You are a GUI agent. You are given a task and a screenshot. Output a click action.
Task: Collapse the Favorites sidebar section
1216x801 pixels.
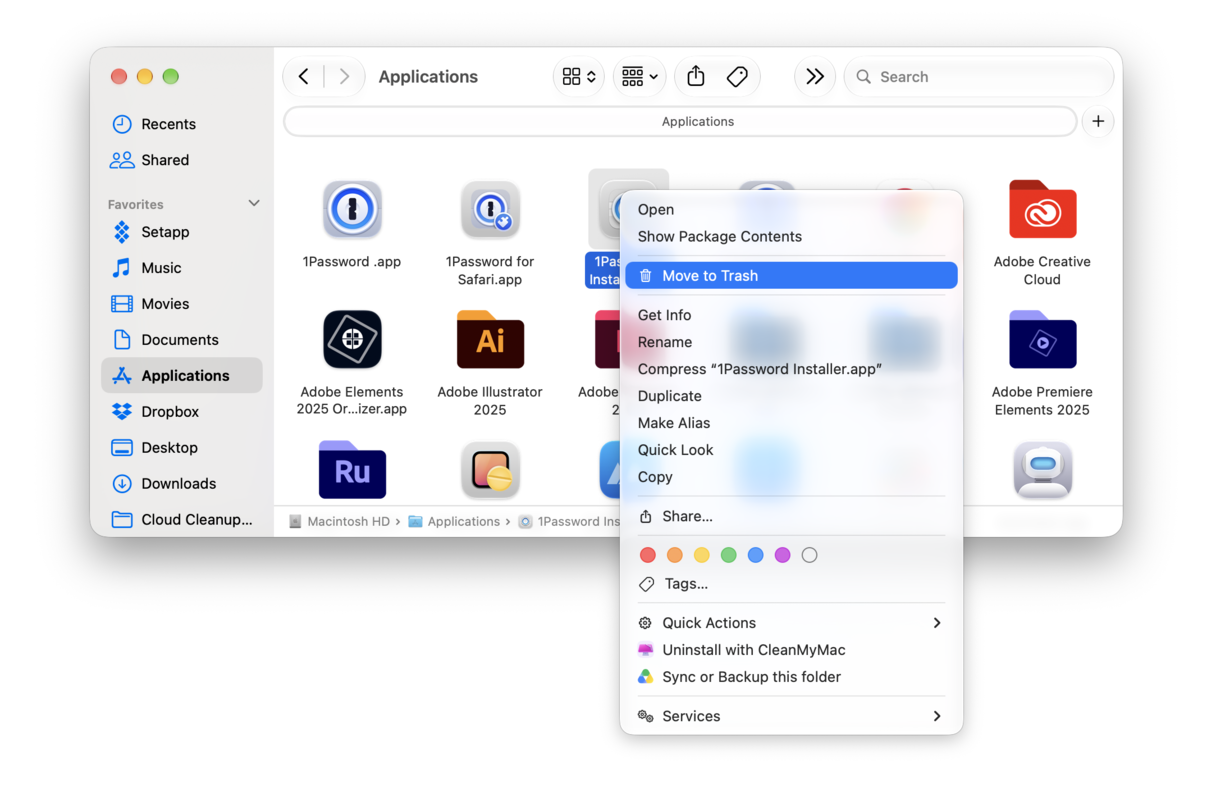(254, 203)
